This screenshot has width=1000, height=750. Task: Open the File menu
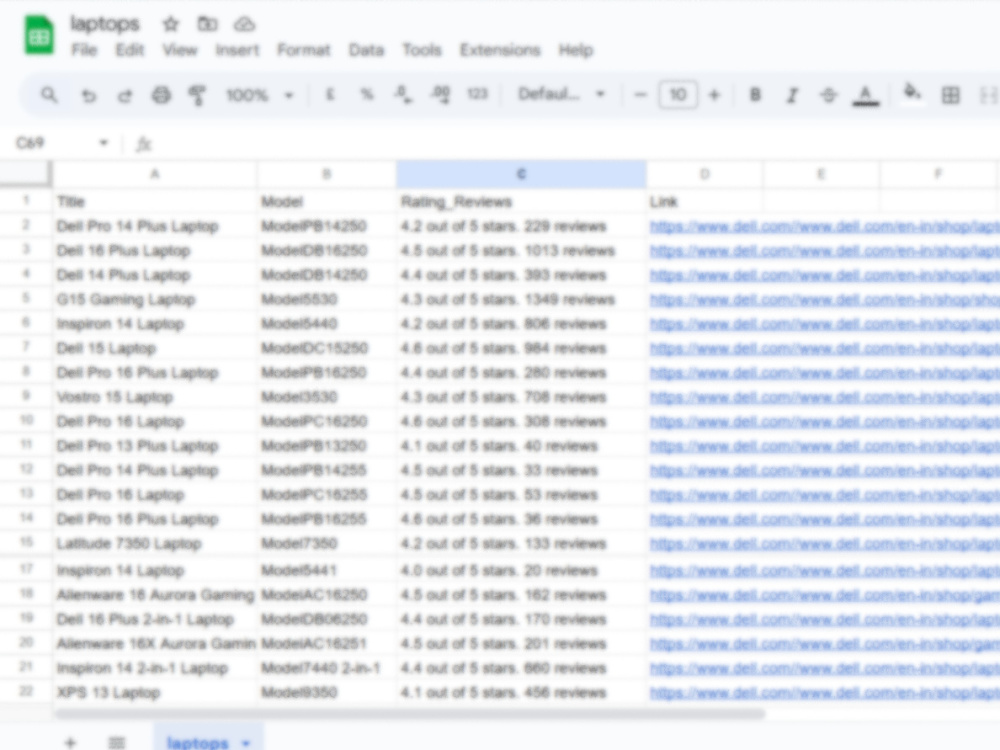click(x=84, y=50)
